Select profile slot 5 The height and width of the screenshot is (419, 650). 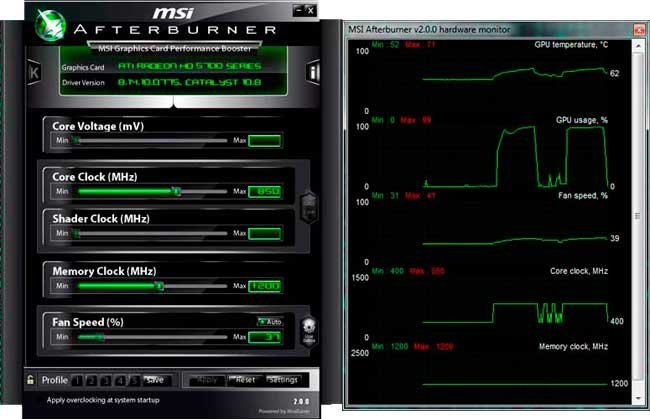tap(134, 380)
